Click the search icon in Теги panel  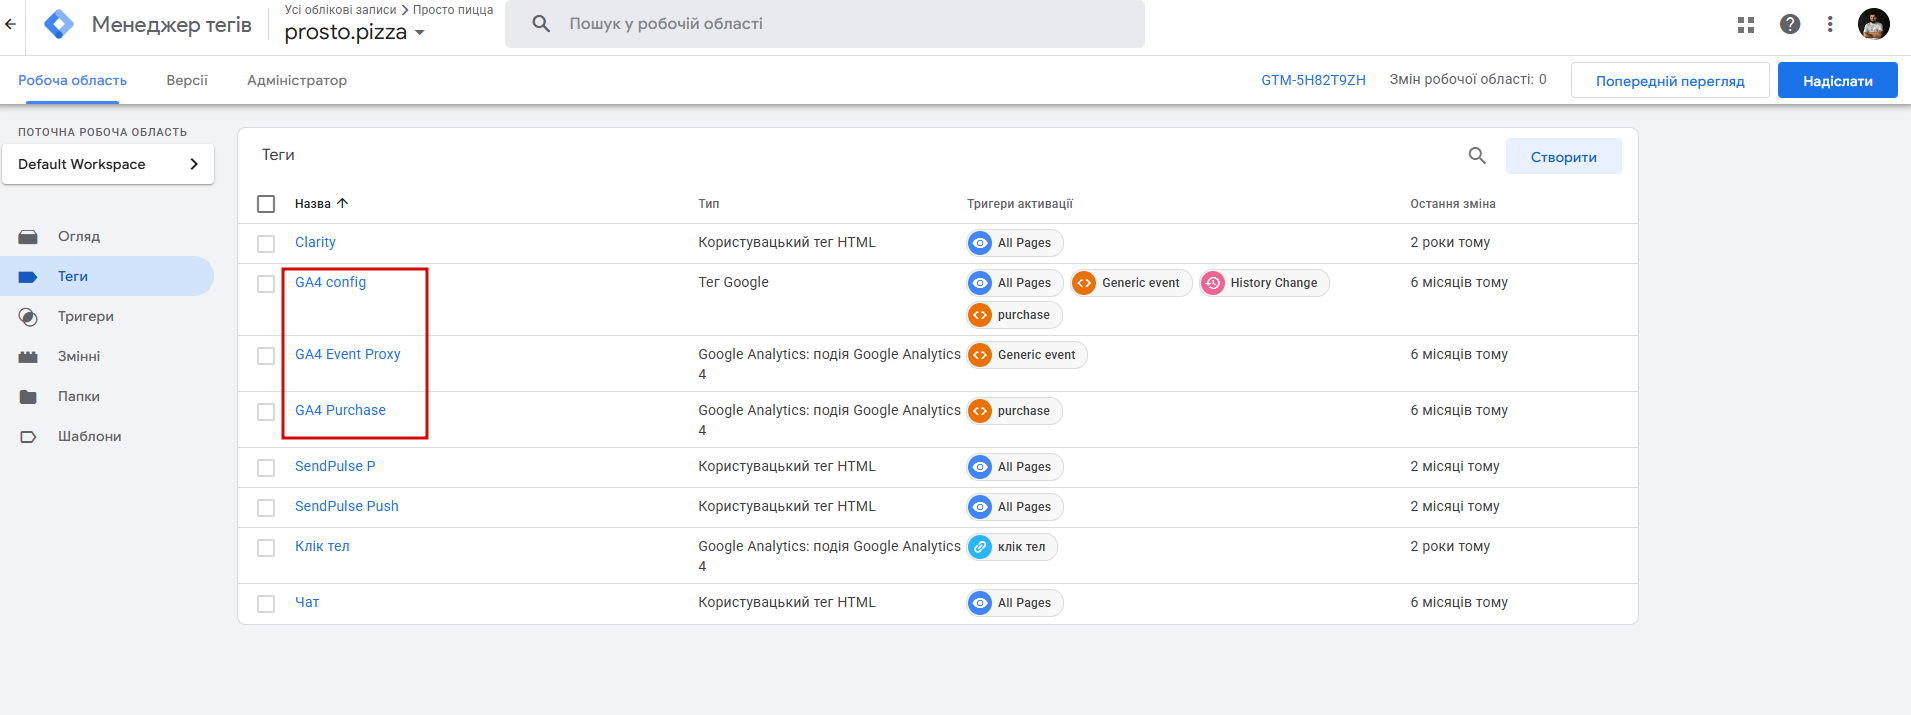coord(1477,156)
